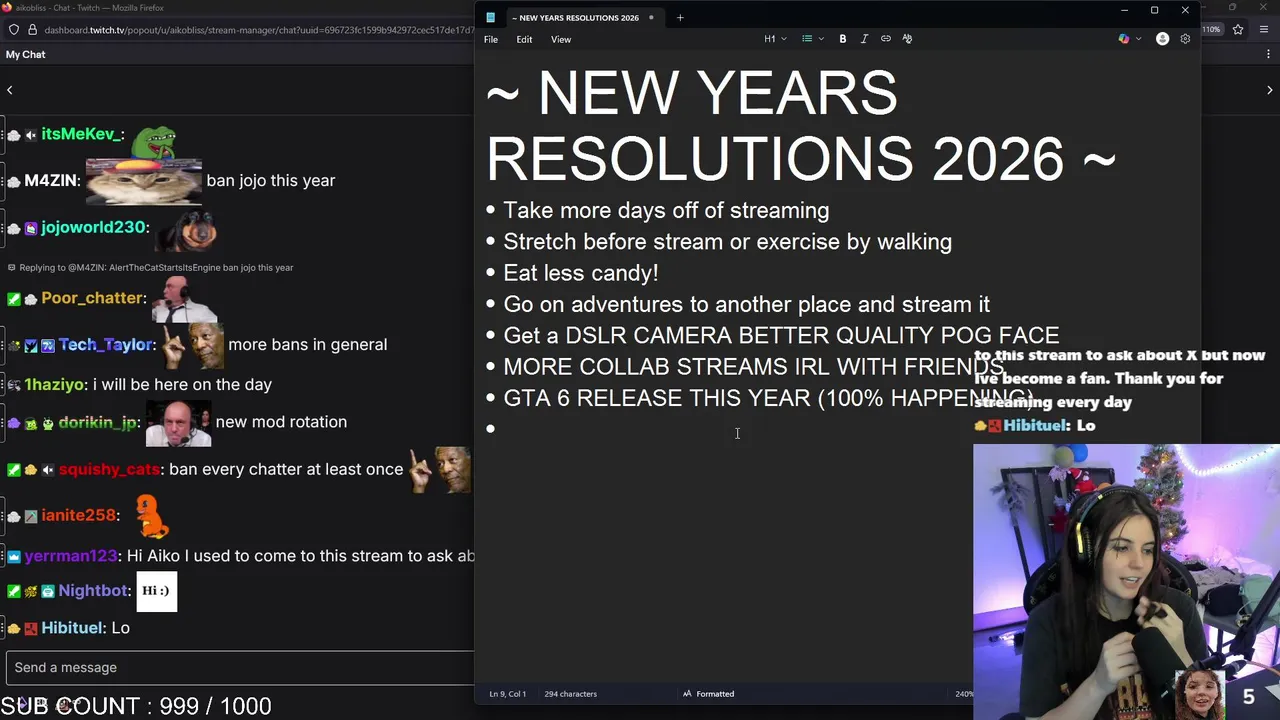Click username squishy_cats in chat
The height and width of the screenshot is (720, 1280).
pos(109,469)
